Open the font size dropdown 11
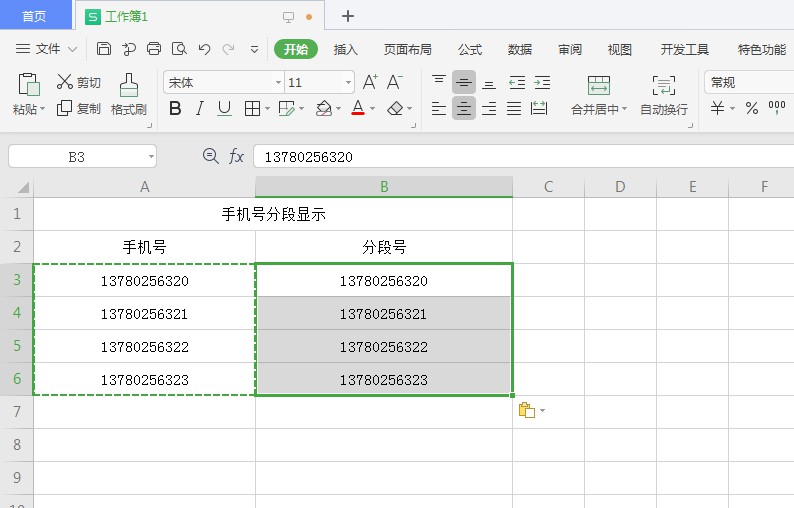The width and height of the screenshot is (794, 508). click(348, 83)
